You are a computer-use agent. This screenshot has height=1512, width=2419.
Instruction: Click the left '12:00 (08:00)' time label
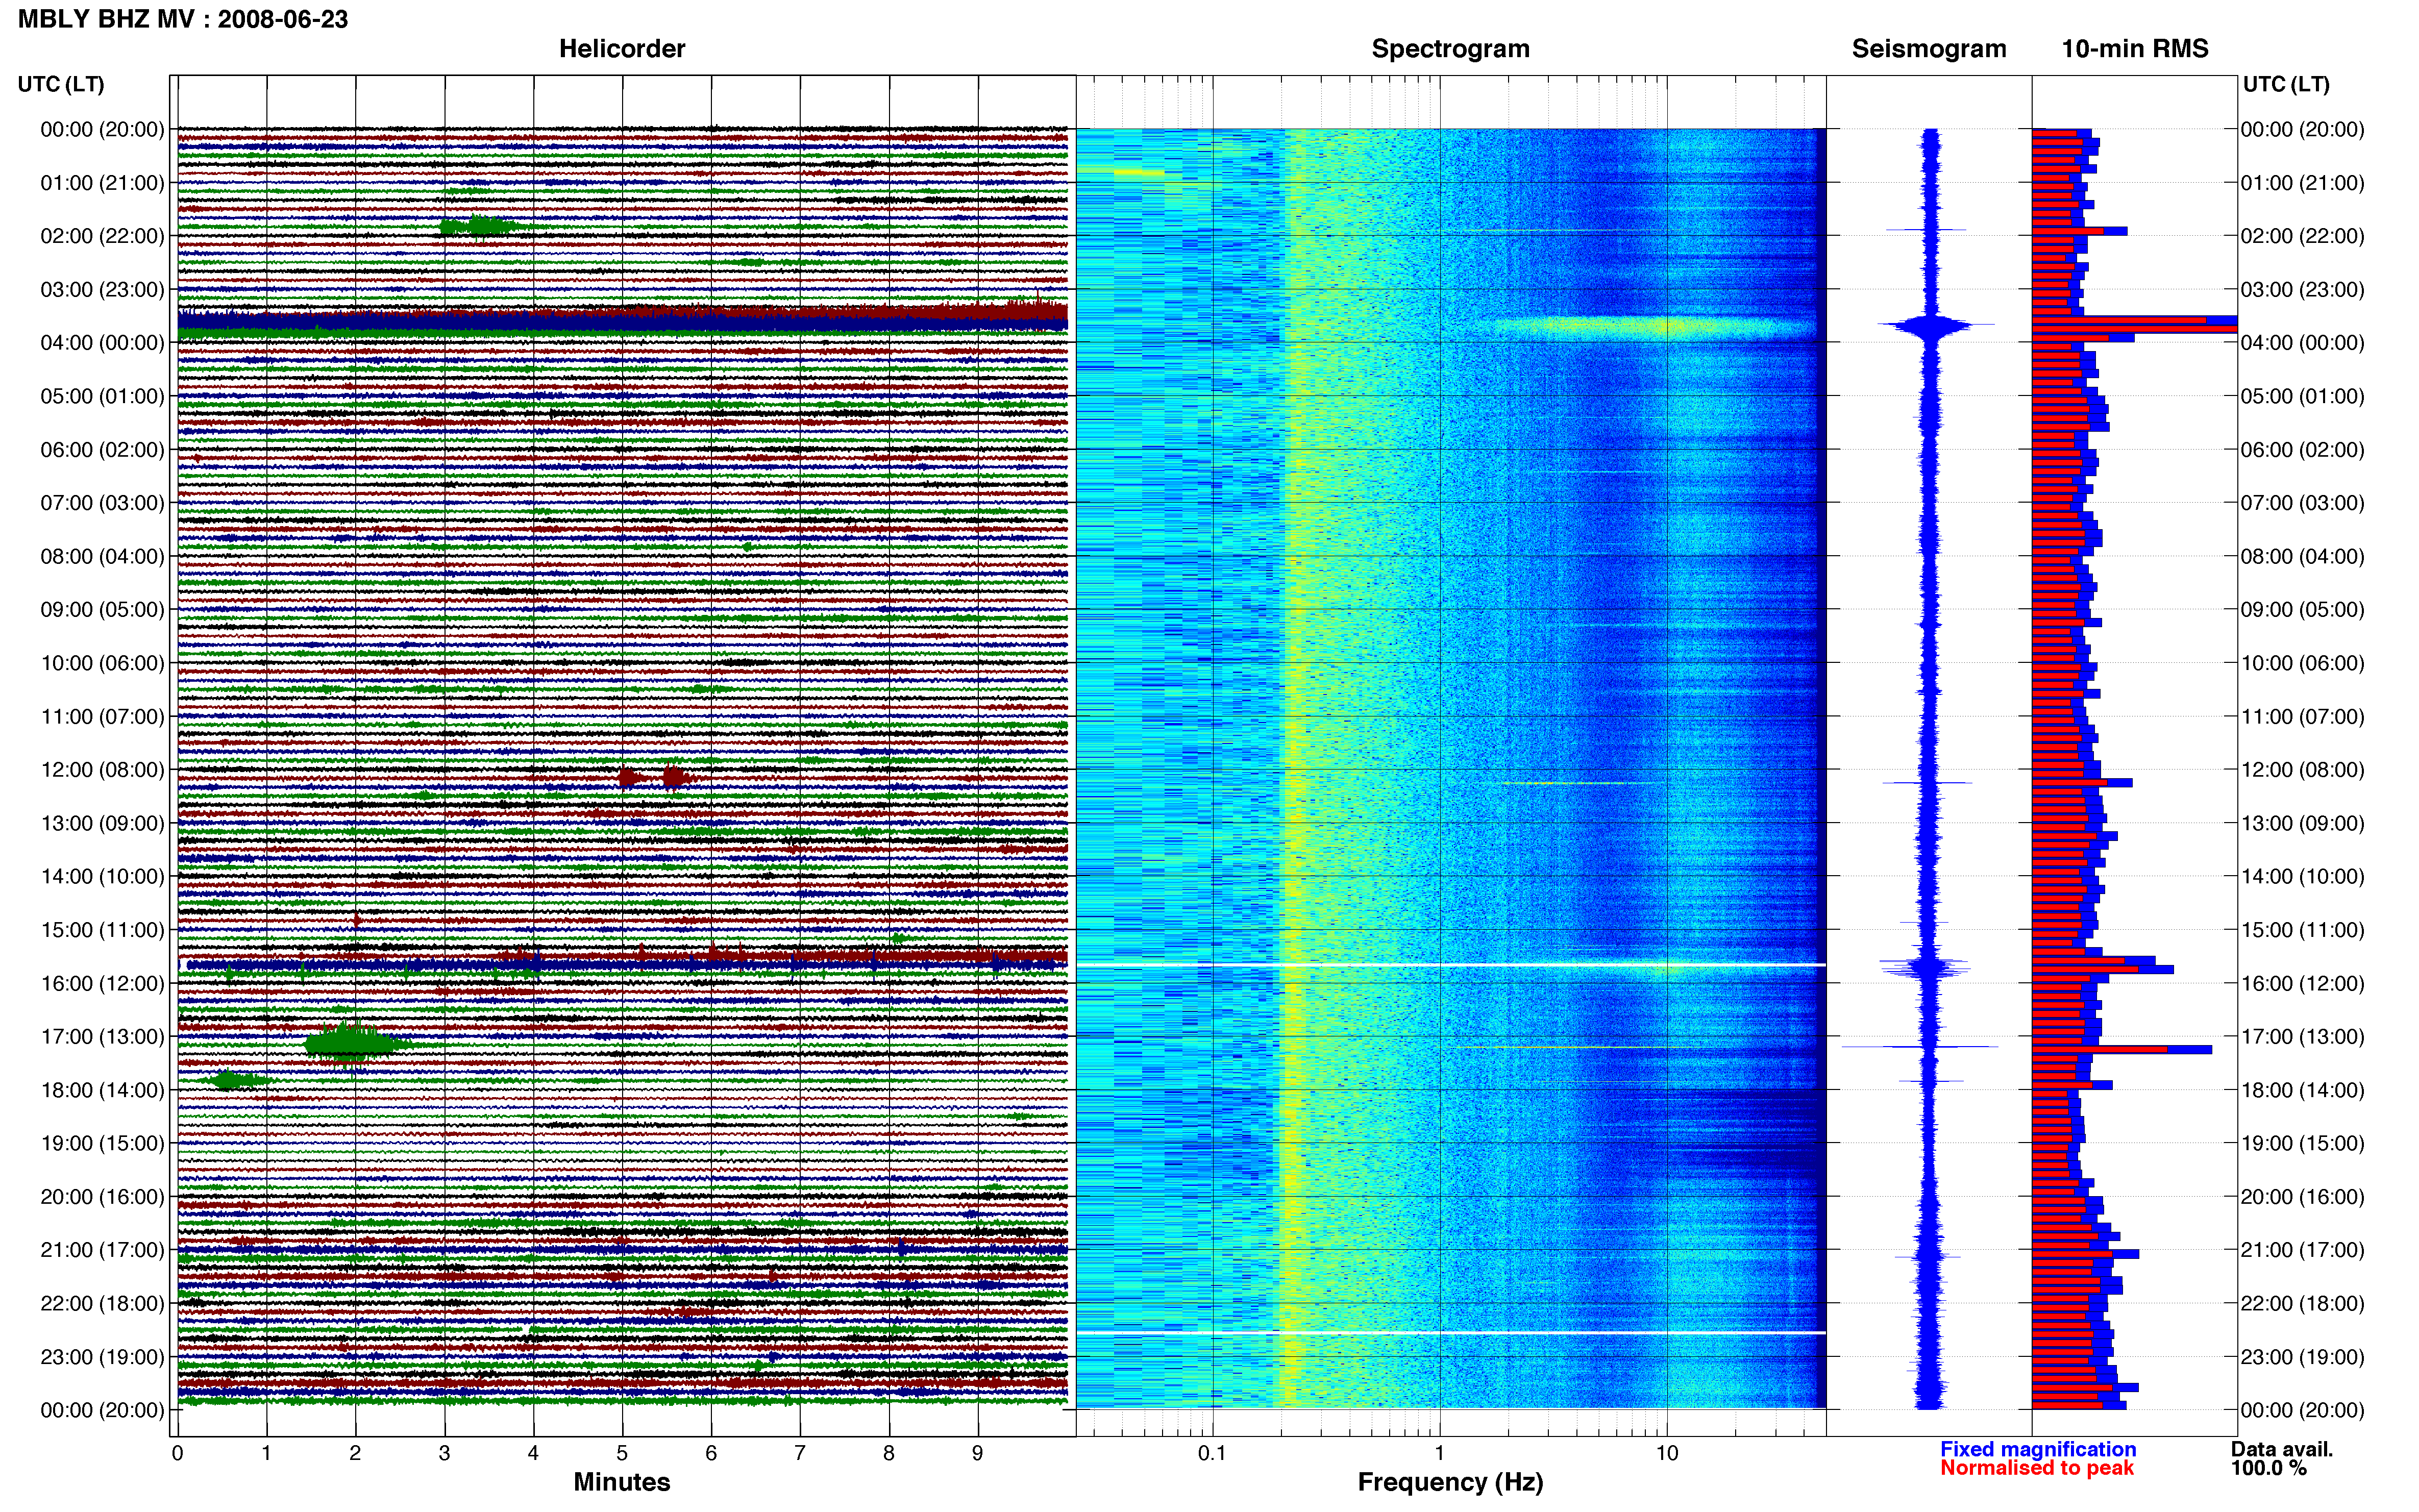[102, 770]
